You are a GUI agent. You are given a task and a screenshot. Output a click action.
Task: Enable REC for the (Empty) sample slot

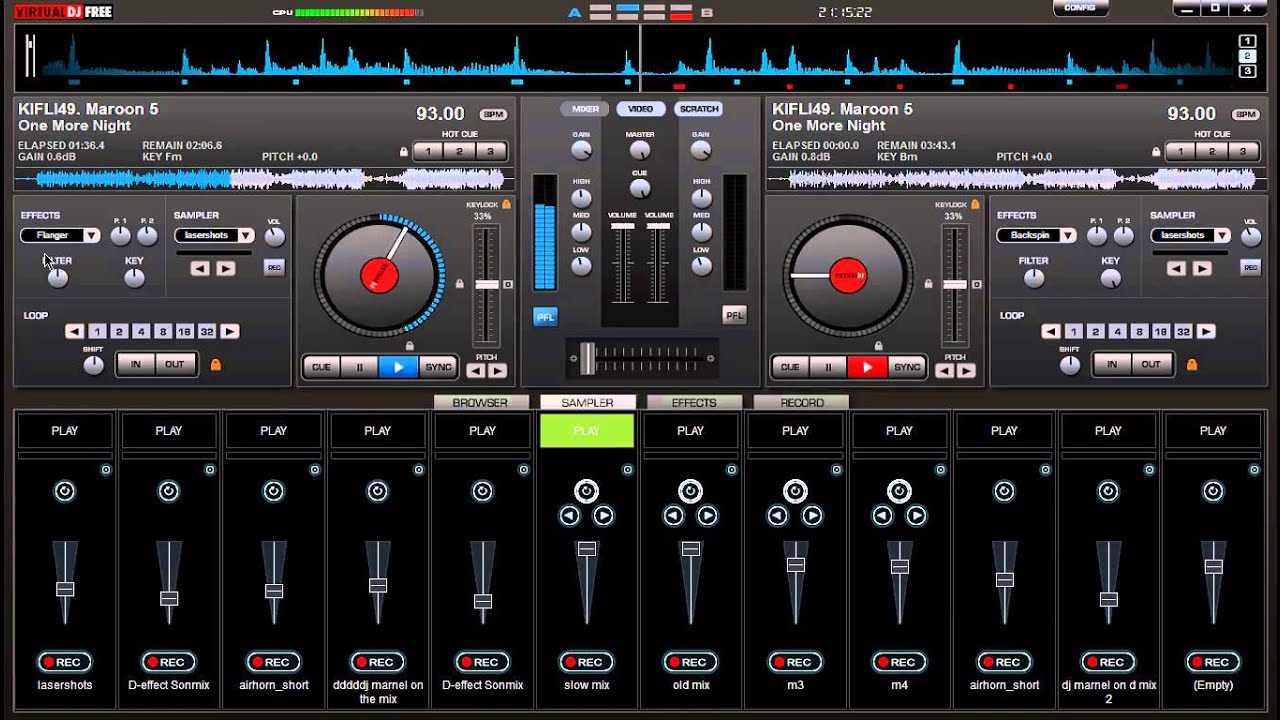(x=1212, y=662)
